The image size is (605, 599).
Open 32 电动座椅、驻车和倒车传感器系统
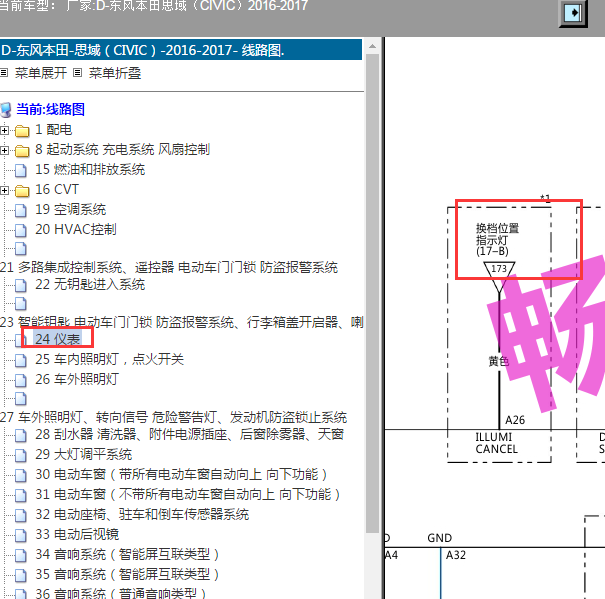(142, 514)
